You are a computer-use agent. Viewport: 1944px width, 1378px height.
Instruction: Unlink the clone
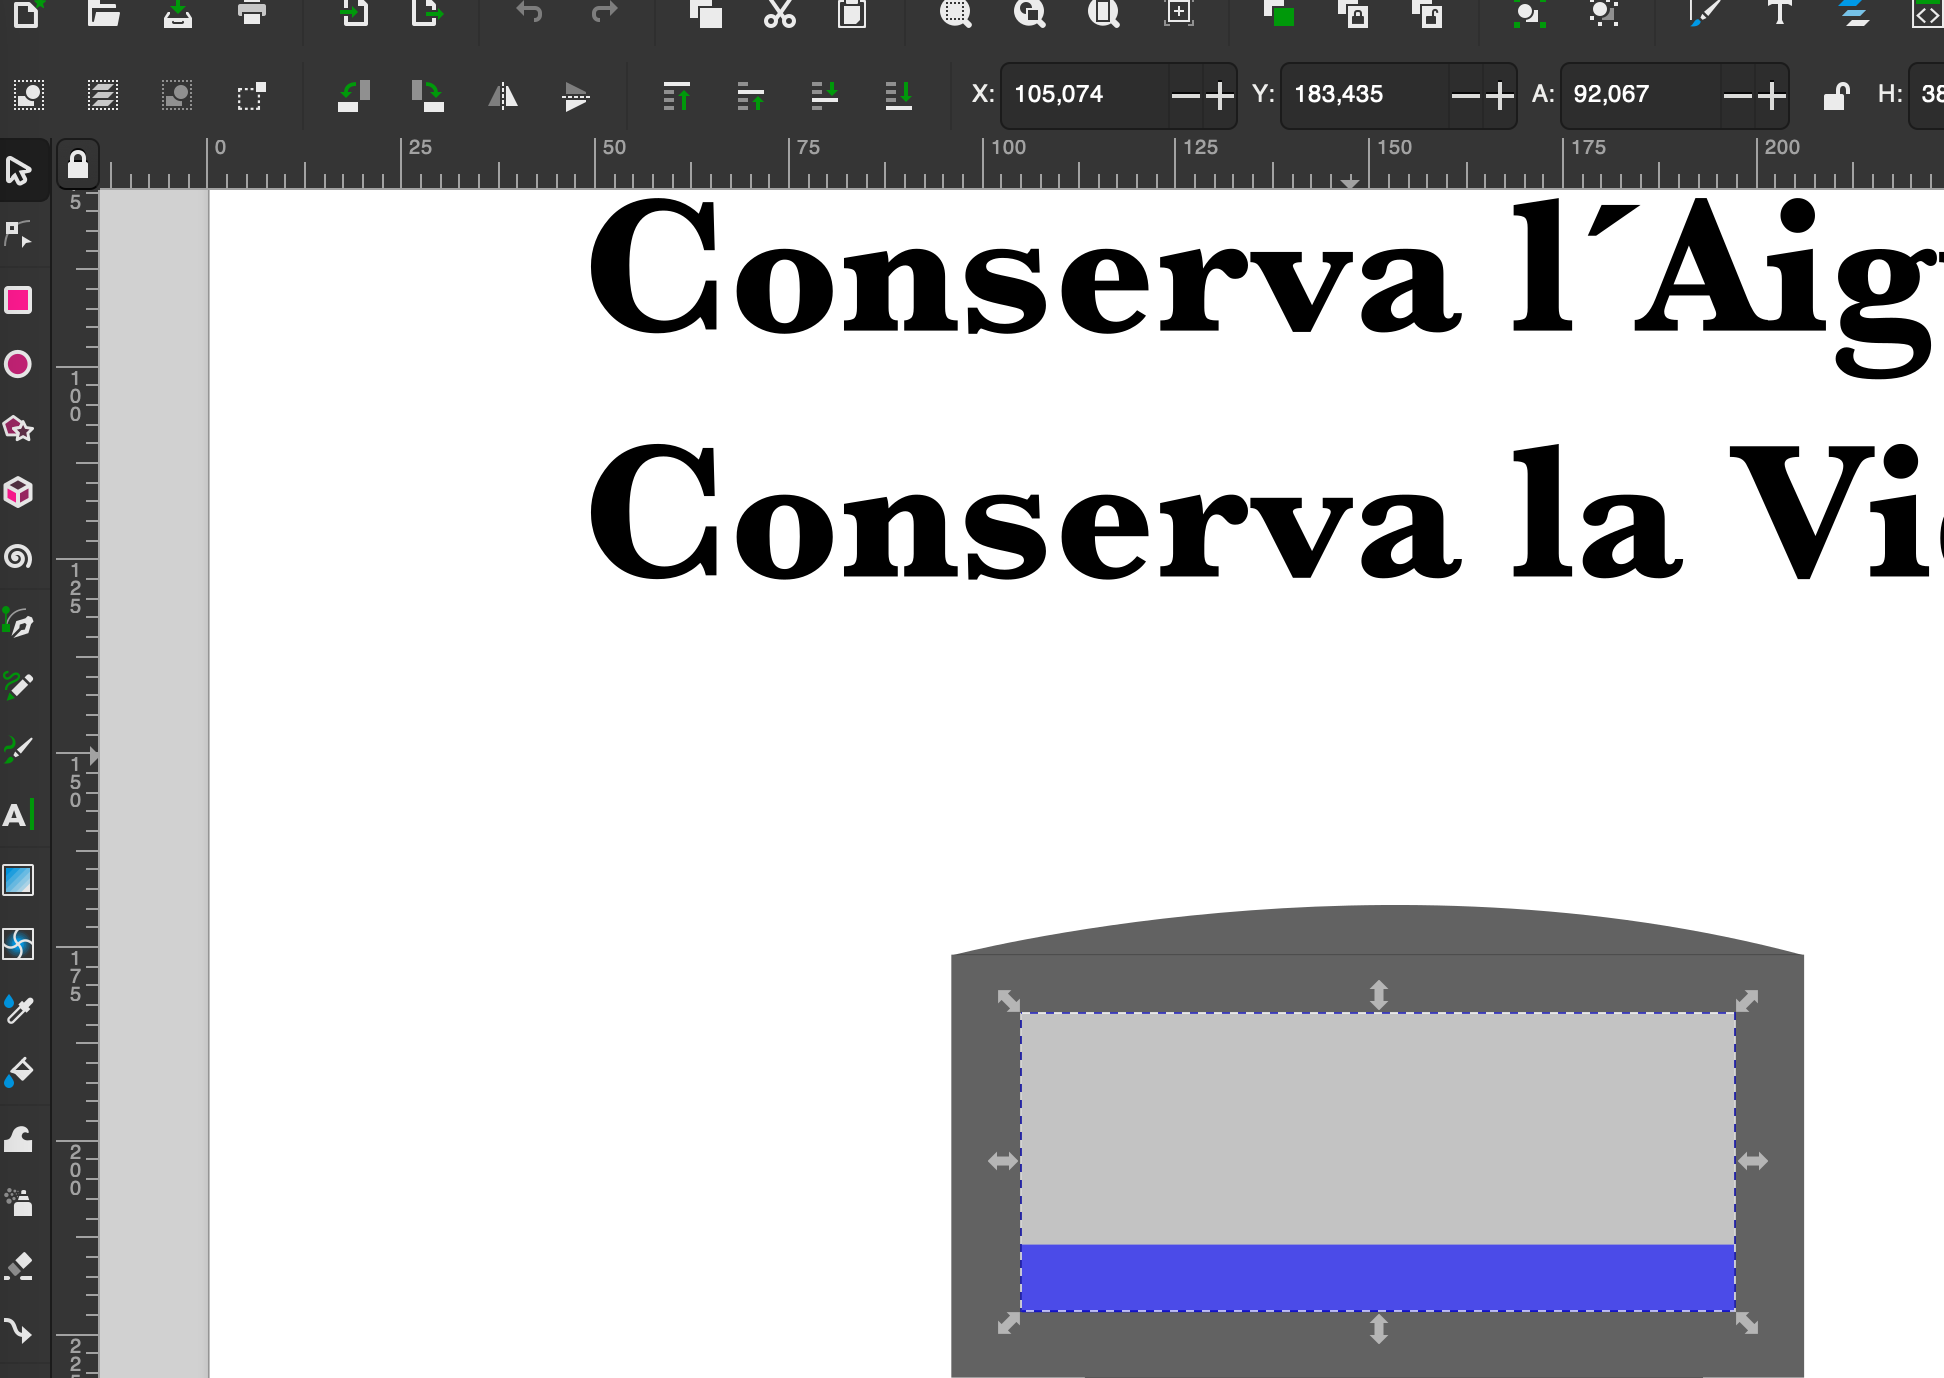click(x=1428, y=13)
